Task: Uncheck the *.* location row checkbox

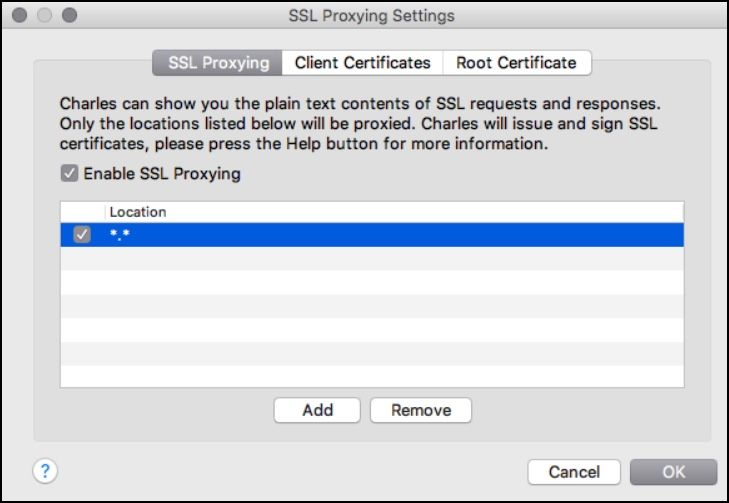Action: pos(82,235)
